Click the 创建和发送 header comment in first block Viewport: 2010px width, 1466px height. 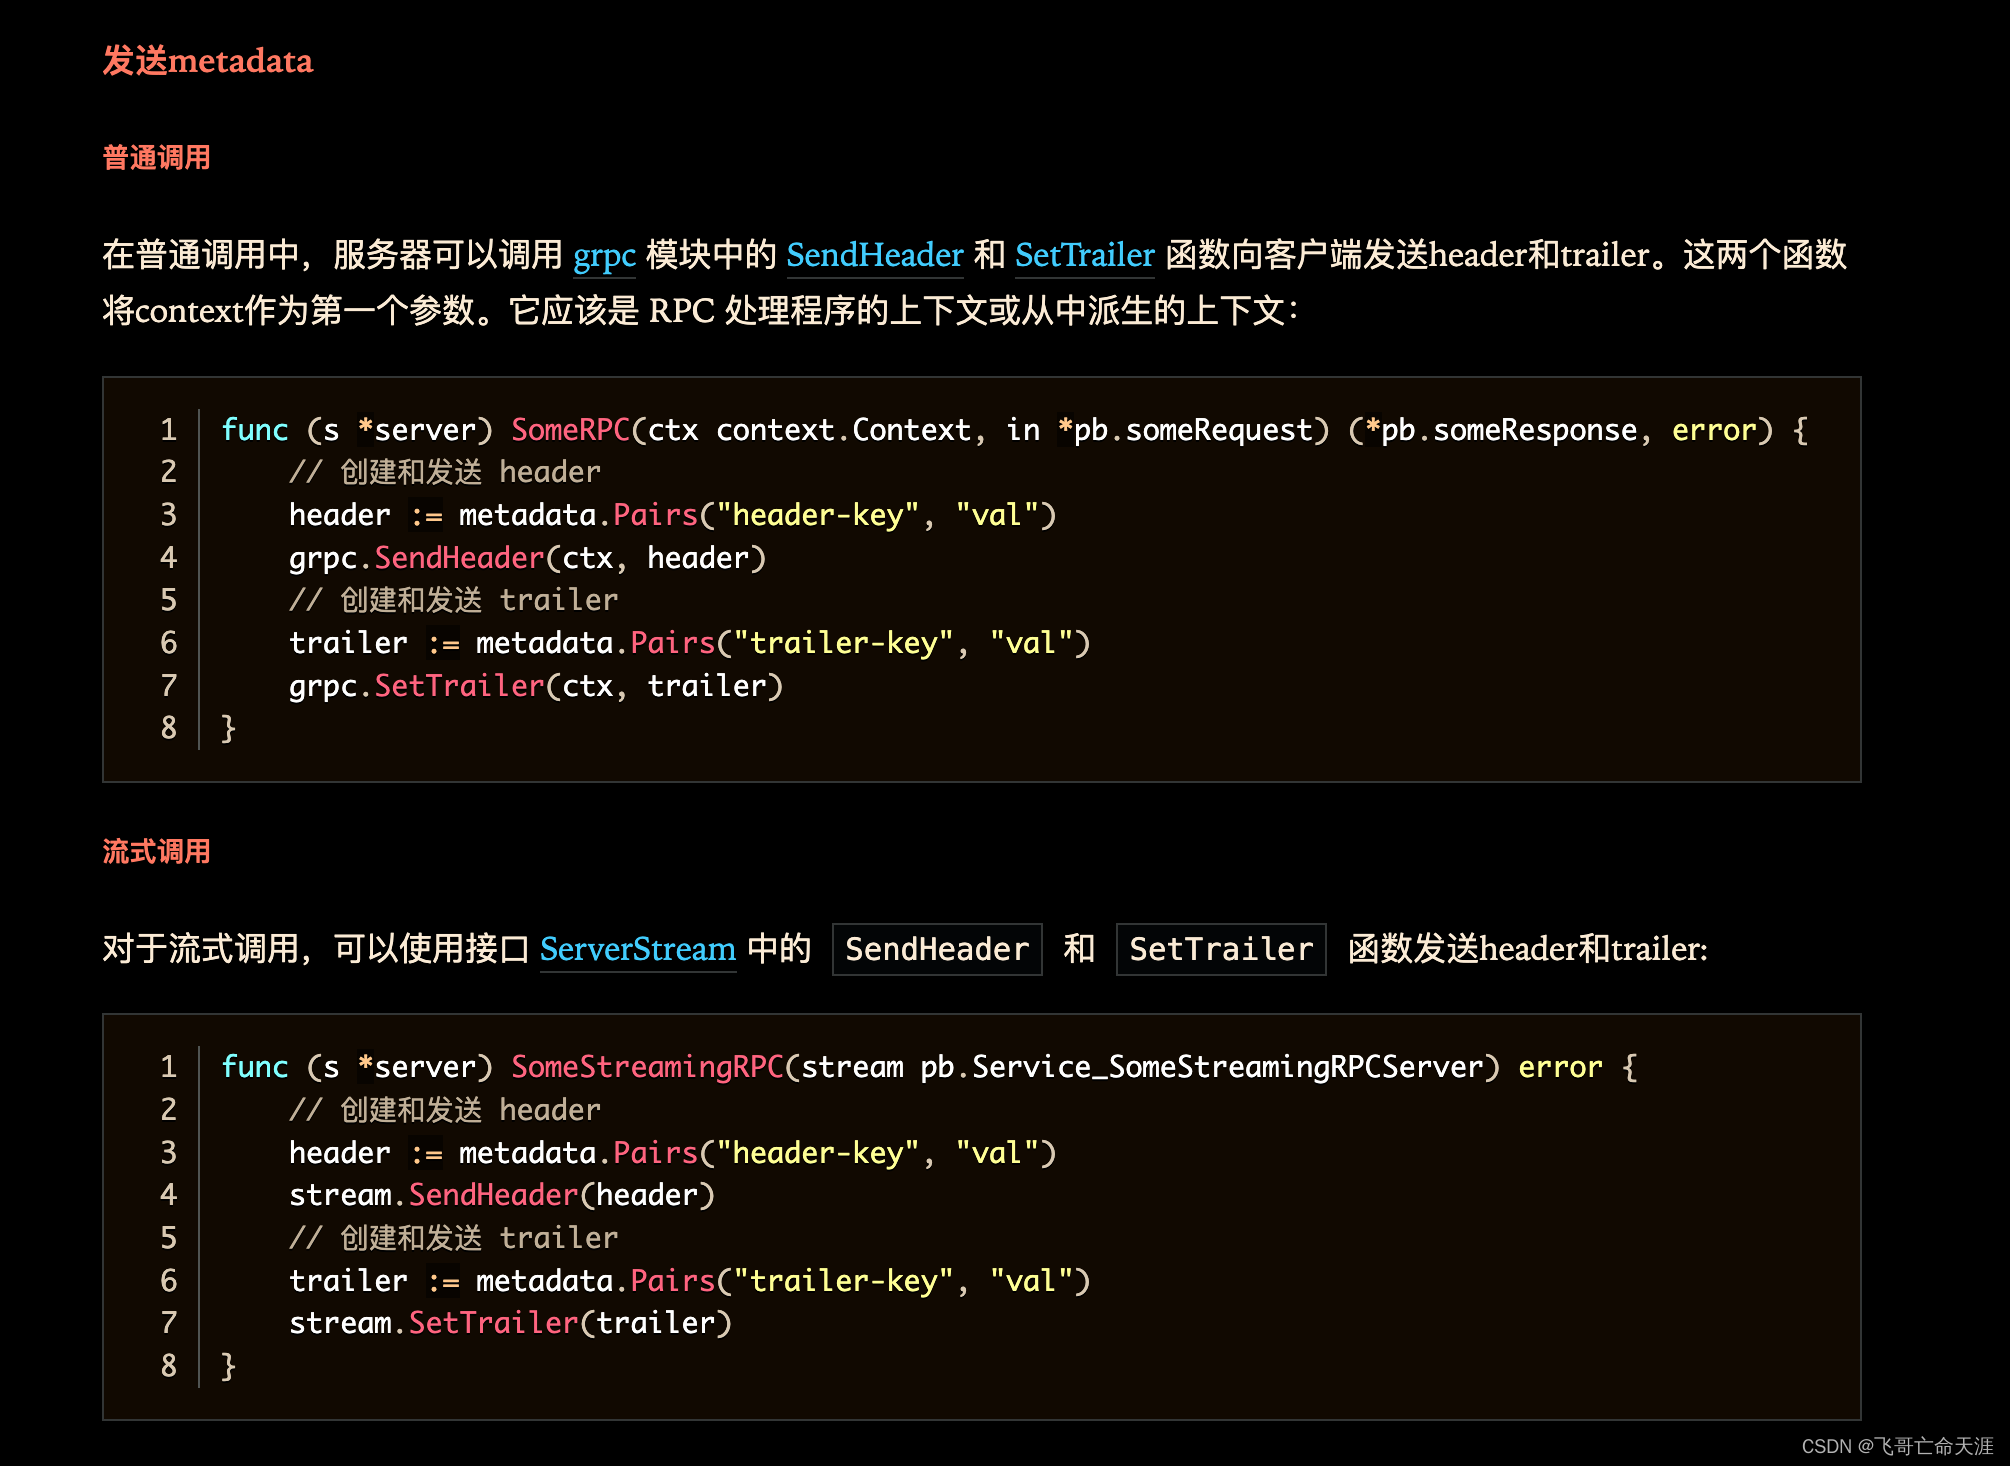(445, 472)
